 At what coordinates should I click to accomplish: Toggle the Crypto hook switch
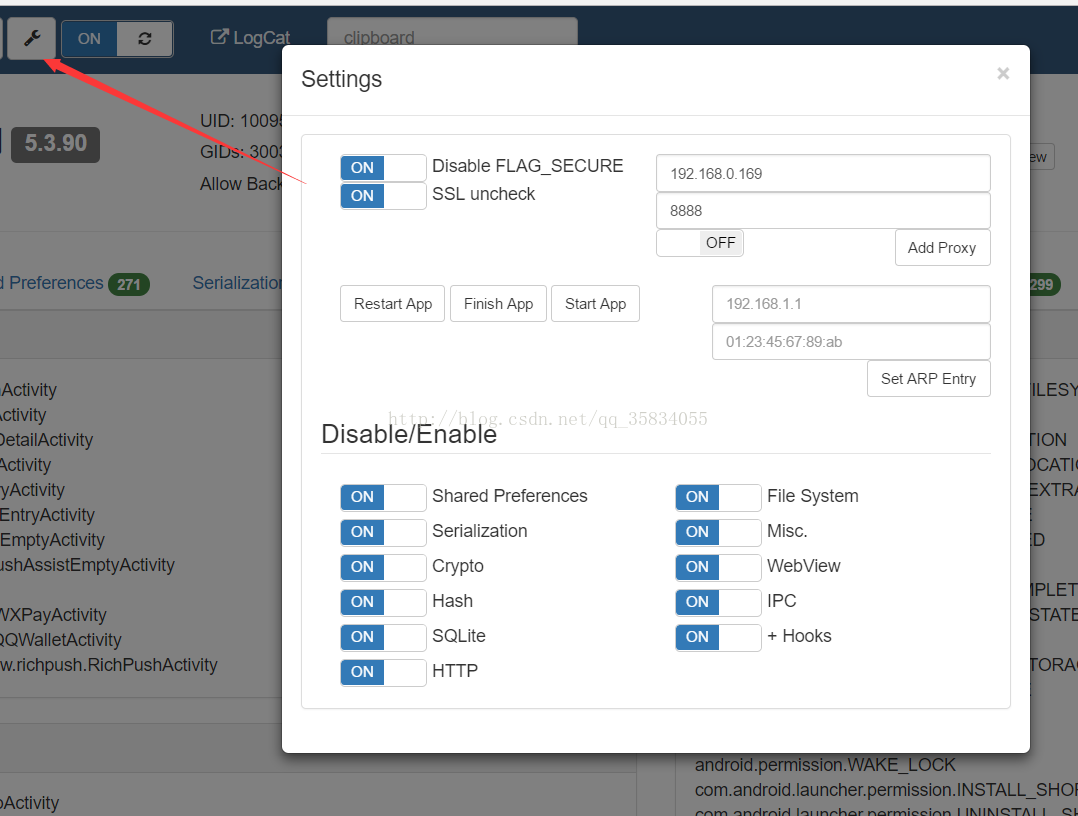[x=383, y=567]
